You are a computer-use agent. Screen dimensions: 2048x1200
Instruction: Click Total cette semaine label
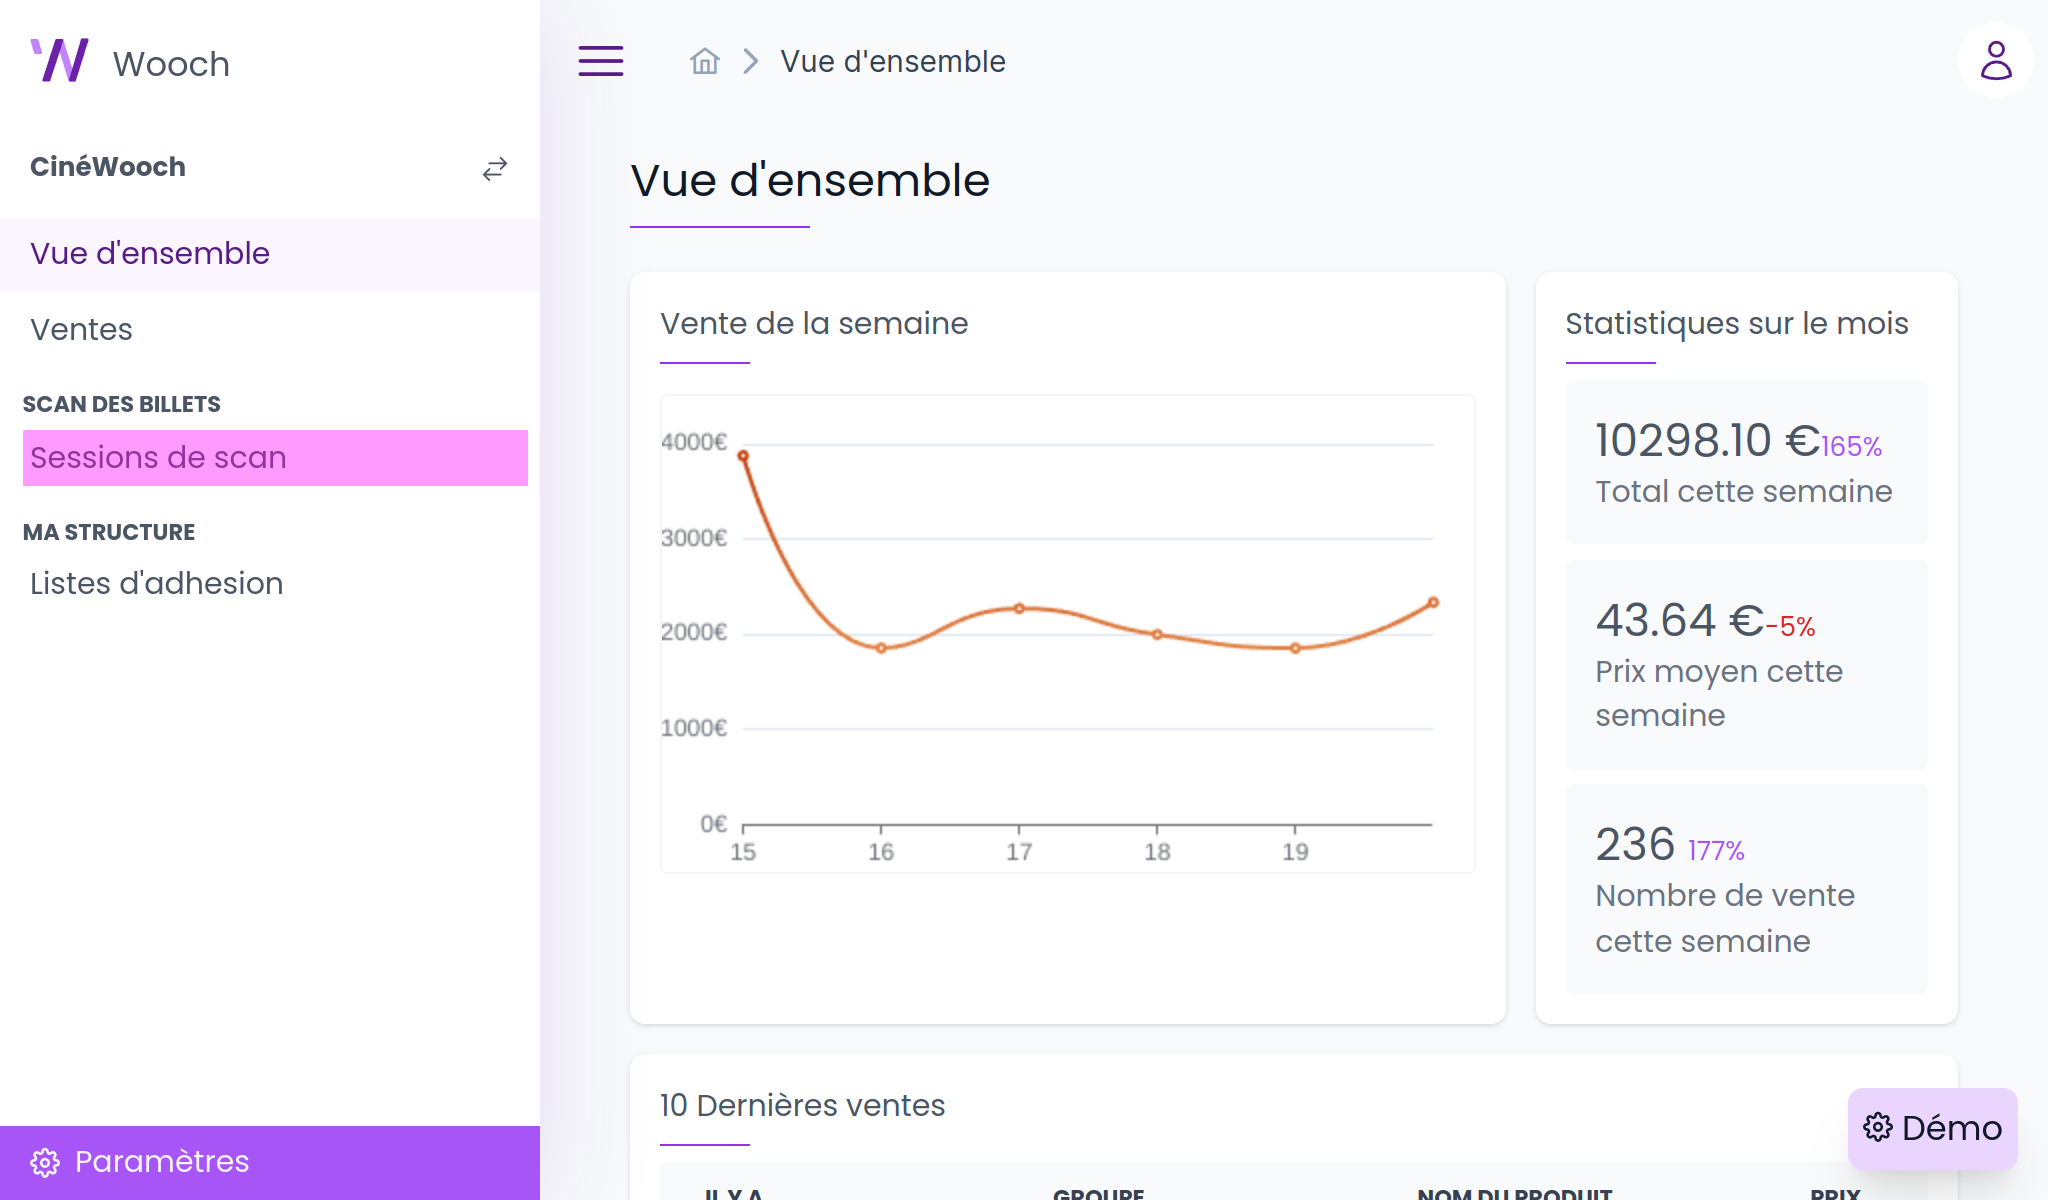click(x=1743, y=492)
